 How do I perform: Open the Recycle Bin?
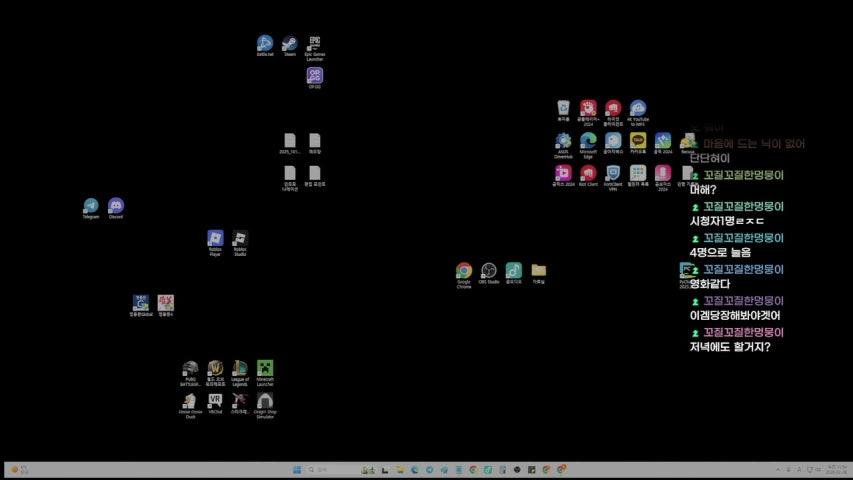coord(563,108)
